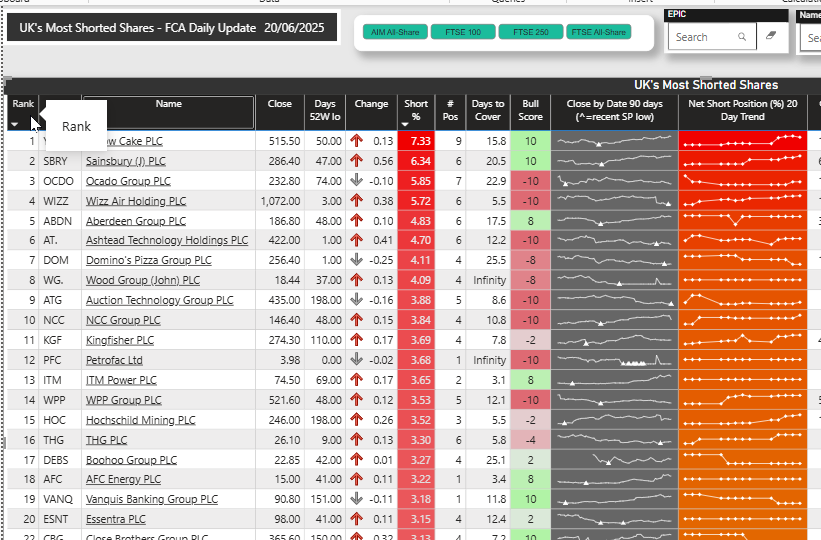Open ITM Power PLC link
Image resolution: width=821 pixels, height=540 pixels.
(121, 380)
